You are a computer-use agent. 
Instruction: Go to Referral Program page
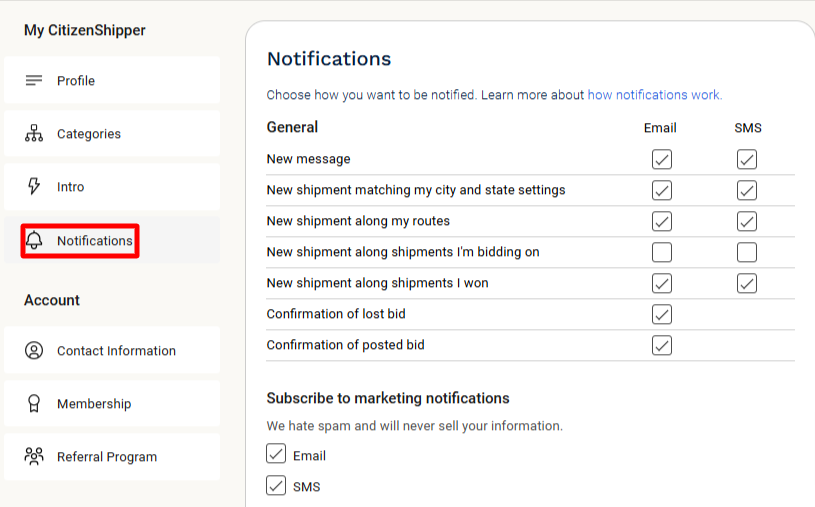(x=112, y=457)
